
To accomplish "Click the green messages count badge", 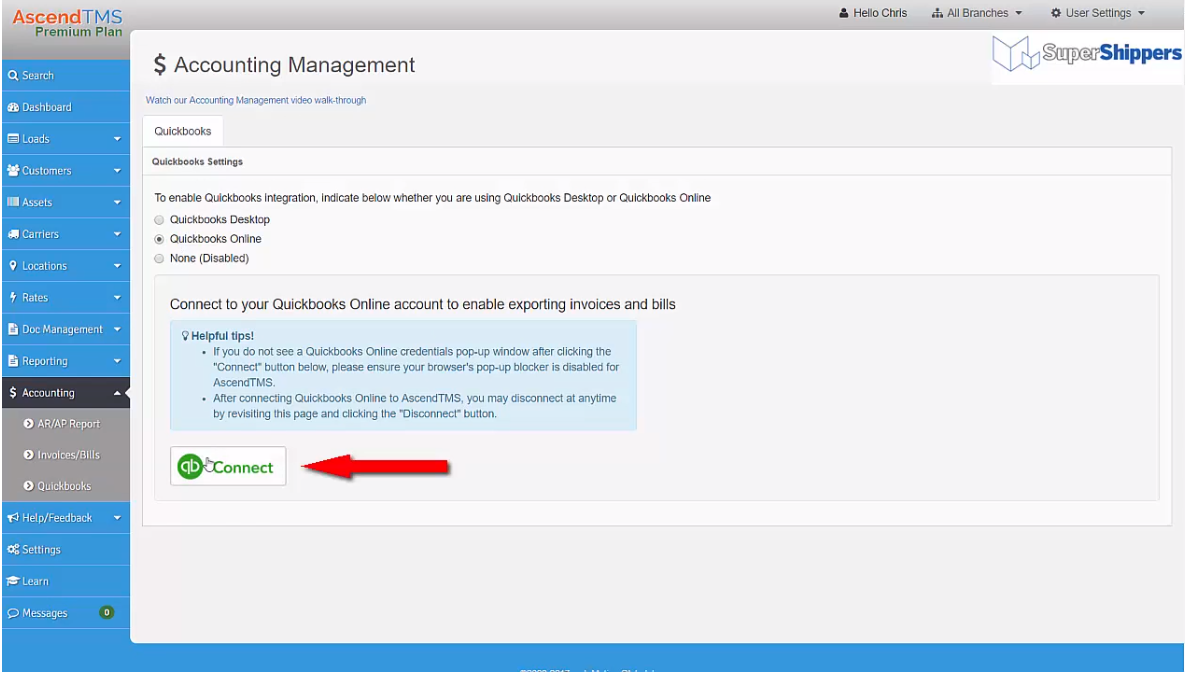I will click(x=107, y=613).
